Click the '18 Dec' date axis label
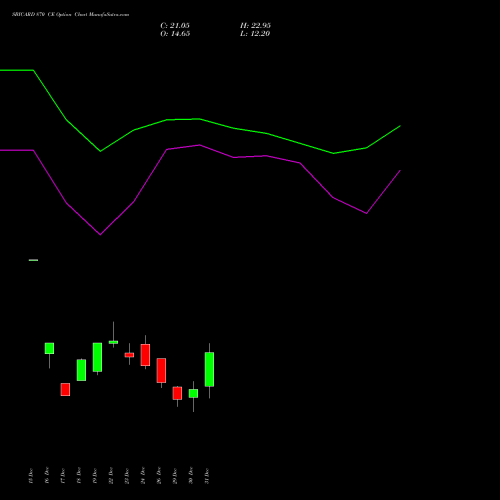The width and height of the screenshot is (500, 500). tap(79, 476)
